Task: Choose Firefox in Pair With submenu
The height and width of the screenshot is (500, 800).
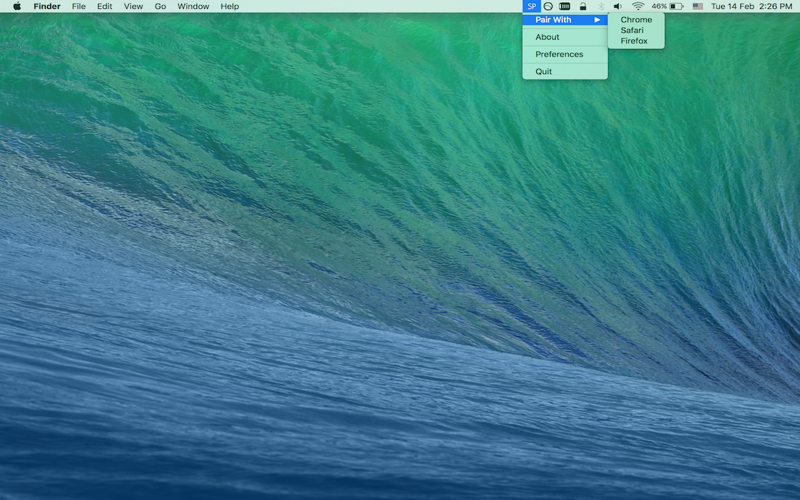Action: pyautogui.click(x=636, y=41)
